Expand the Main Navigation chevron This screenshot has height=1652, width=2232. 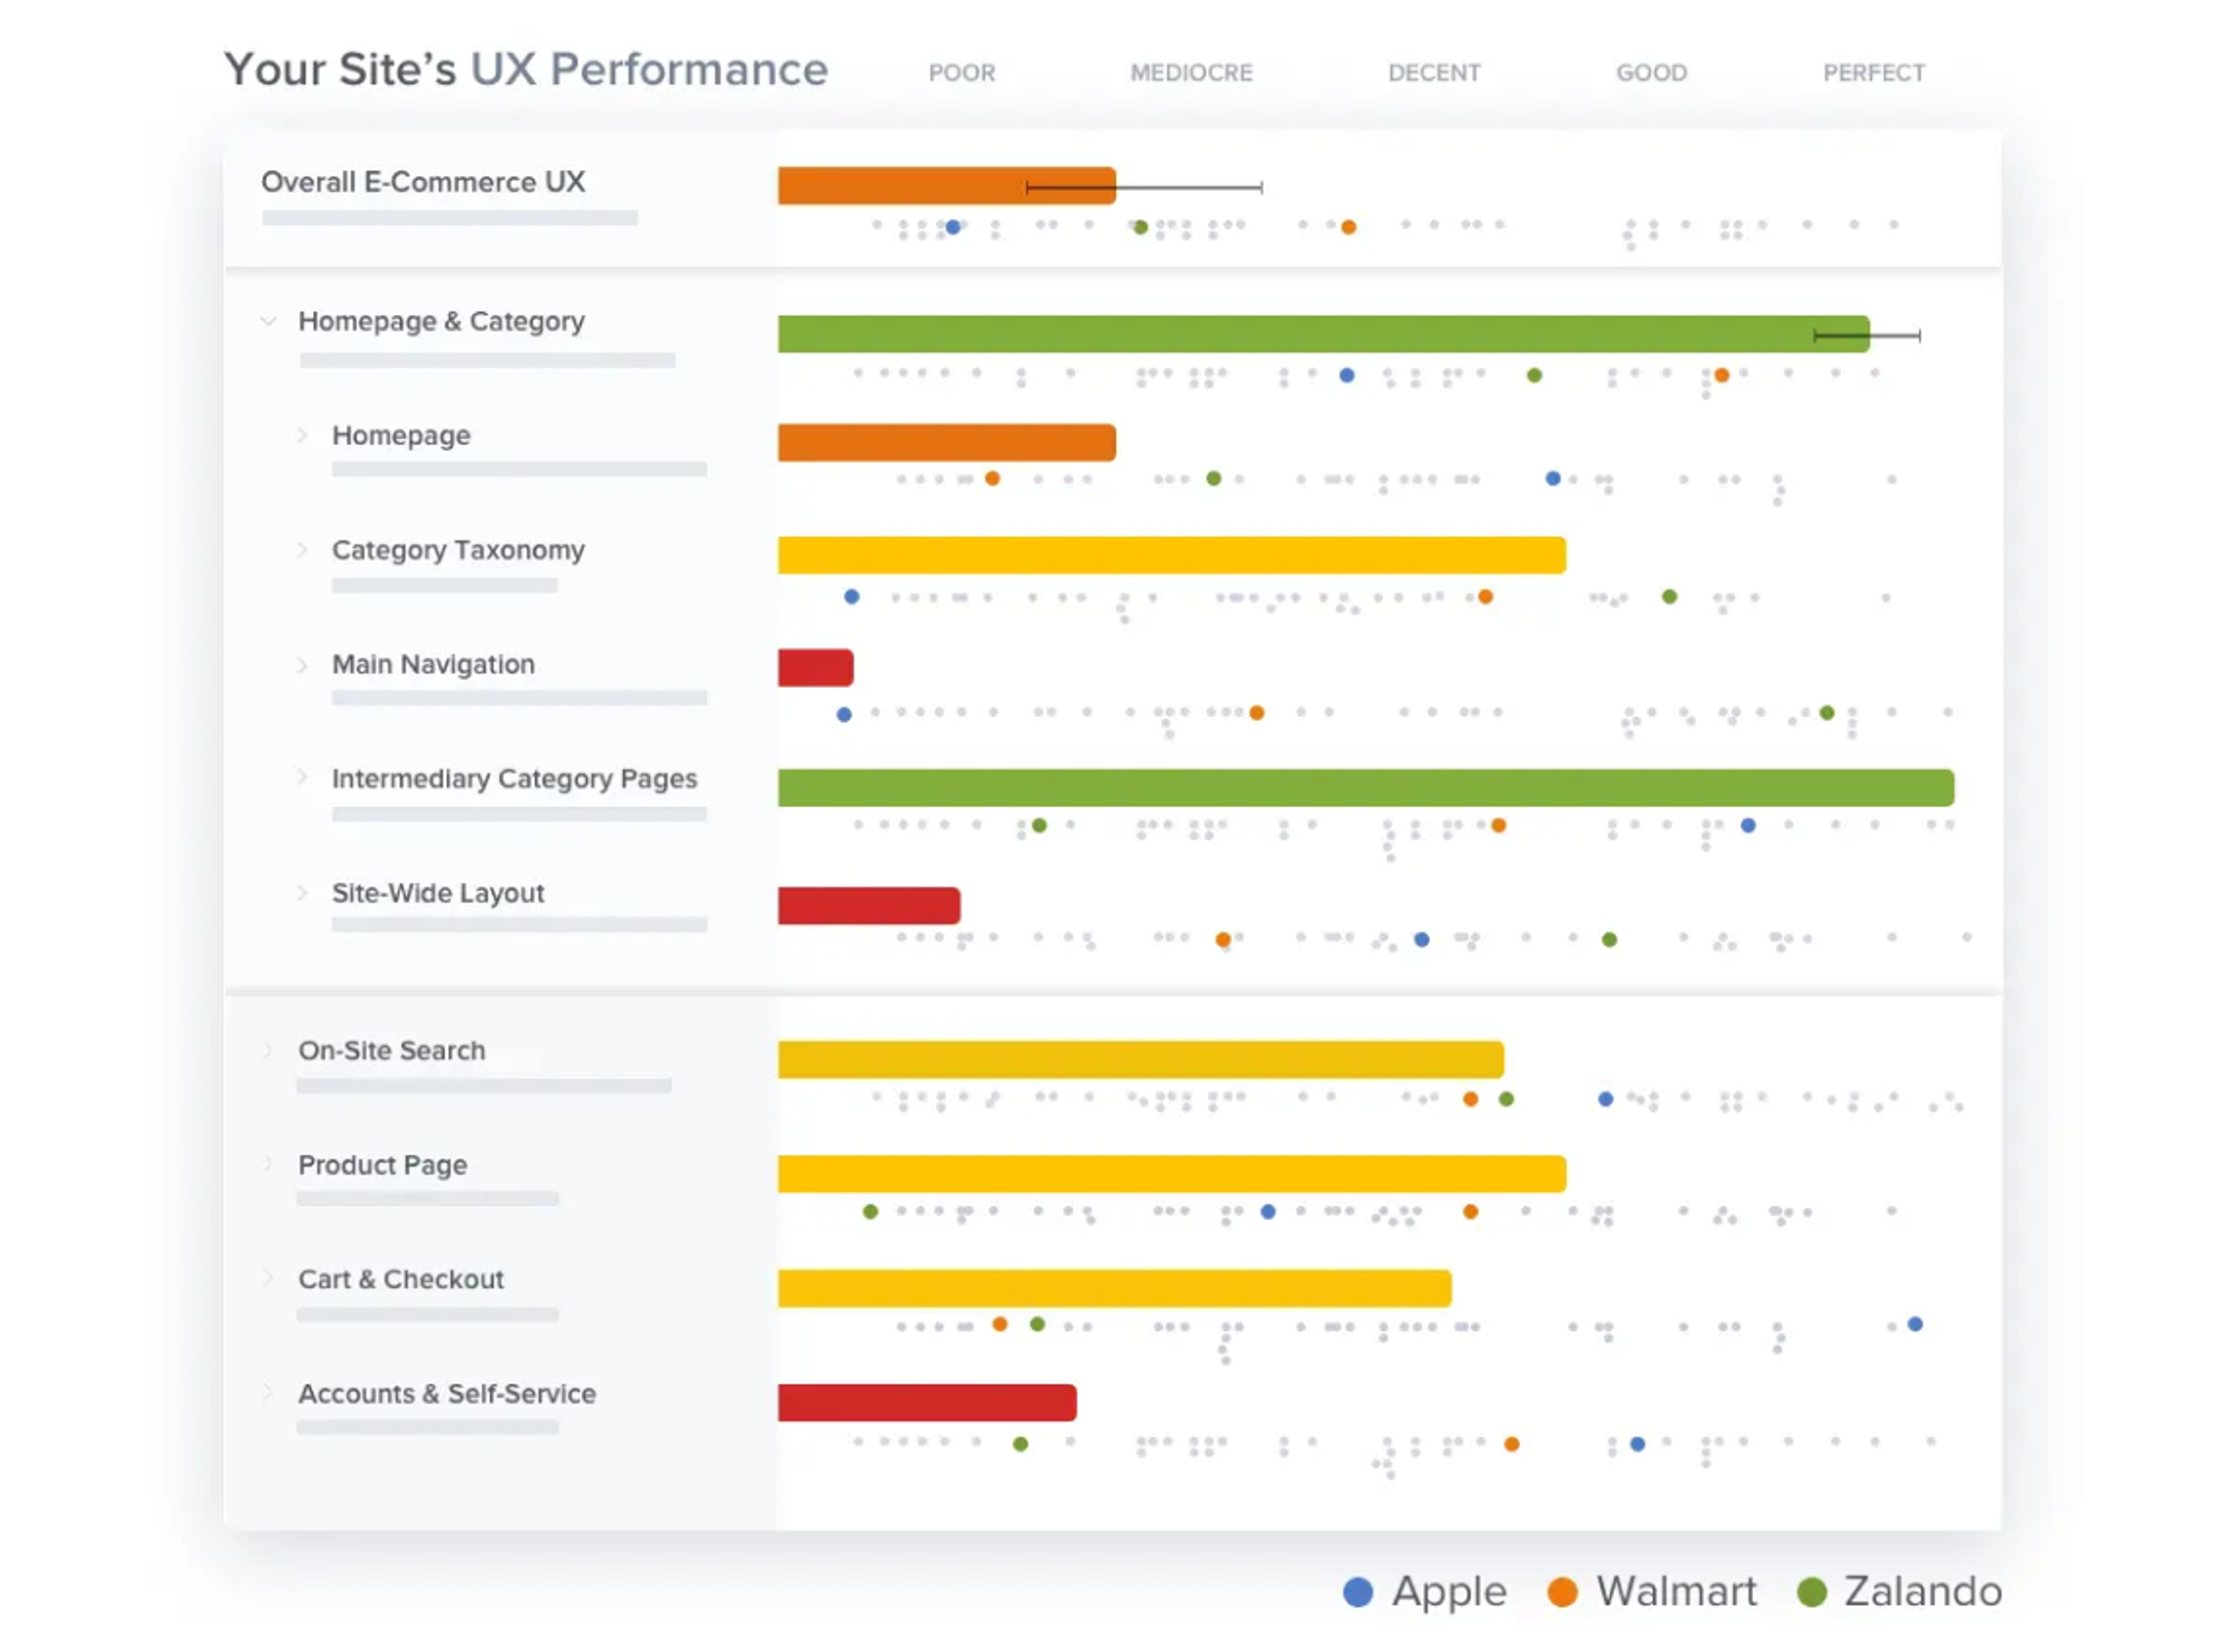[302, 664]
